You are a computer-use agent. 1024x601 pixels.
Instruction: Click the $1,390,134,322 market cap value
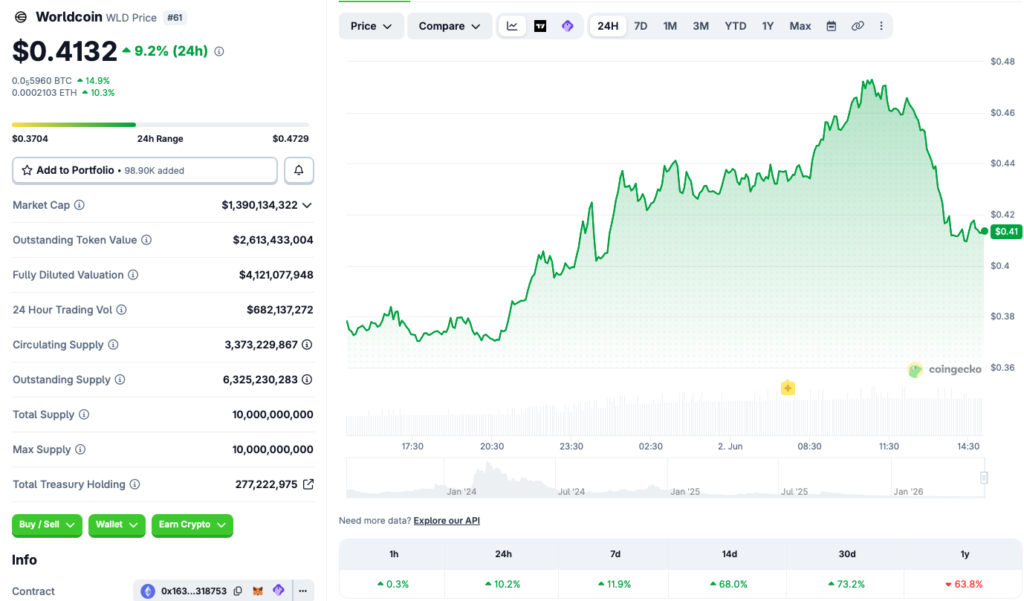[259, 205]
